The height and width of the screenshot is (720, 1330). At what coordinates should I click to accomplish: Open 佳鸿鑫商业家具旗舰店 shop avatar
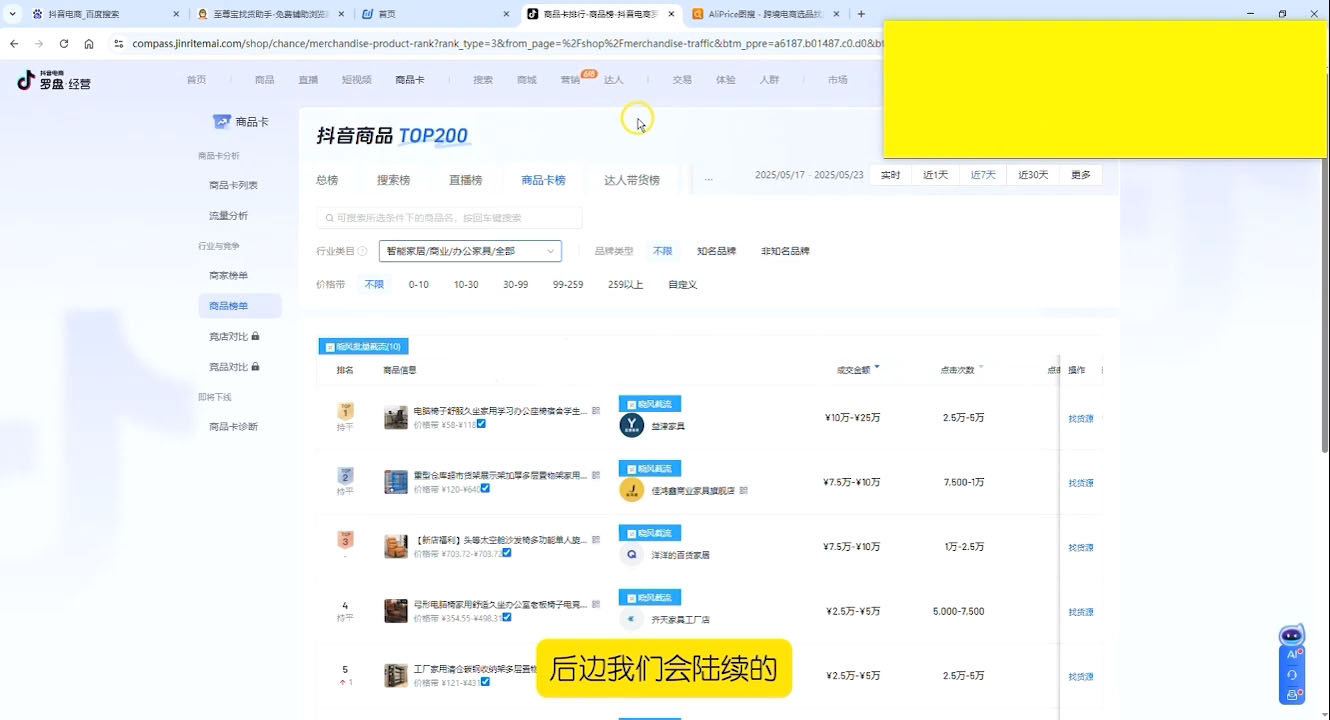tap(632, 490)
